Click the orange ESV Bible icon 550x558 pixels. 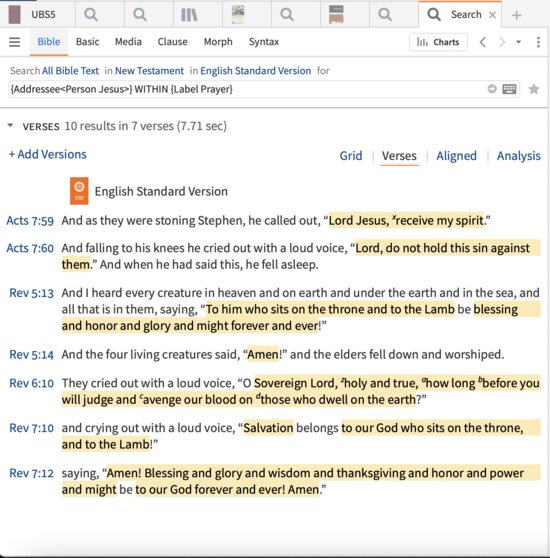[79, 191]
